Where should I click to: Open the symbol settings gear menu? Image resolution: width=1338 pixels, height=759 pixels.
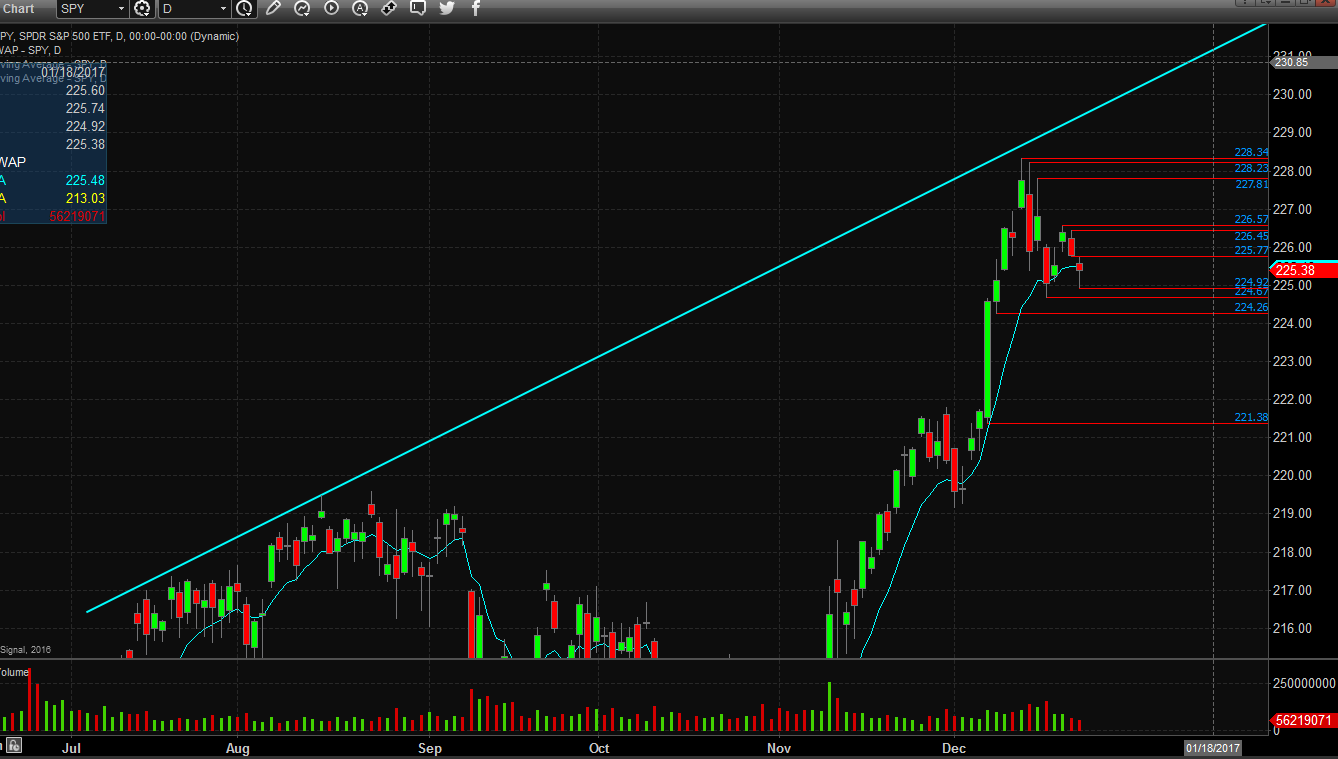pyautogui.click(x=142, y=9)
